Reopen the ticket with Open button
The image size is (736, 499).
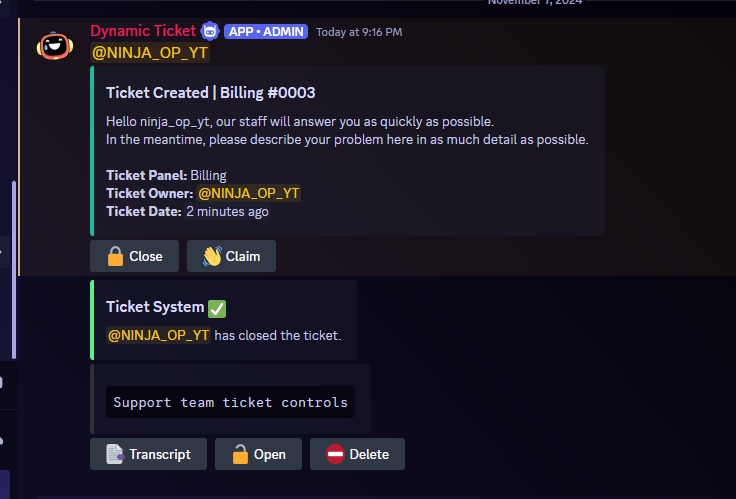pos(258,454)
